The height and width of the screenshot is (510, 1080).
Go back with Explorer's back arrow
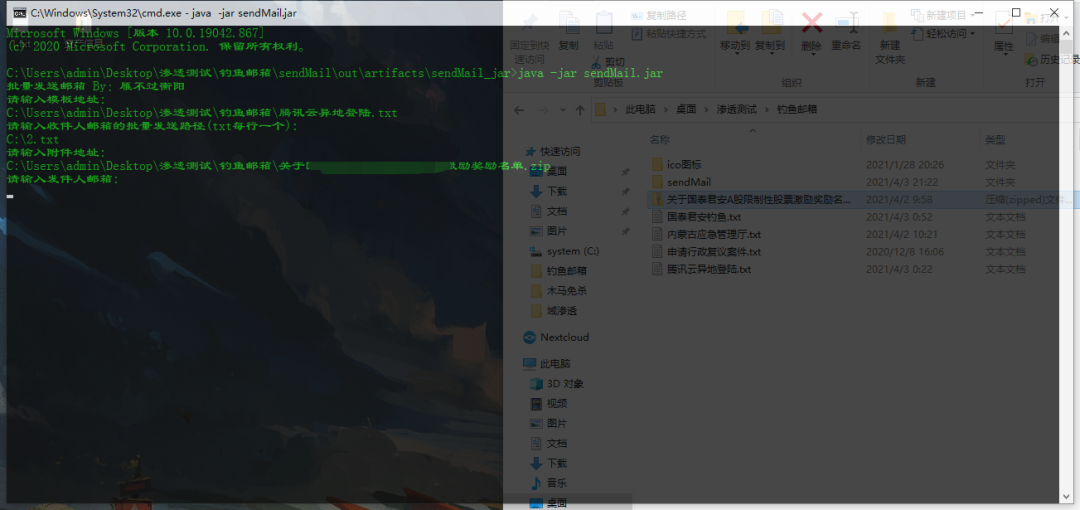(x=519, y=110)
